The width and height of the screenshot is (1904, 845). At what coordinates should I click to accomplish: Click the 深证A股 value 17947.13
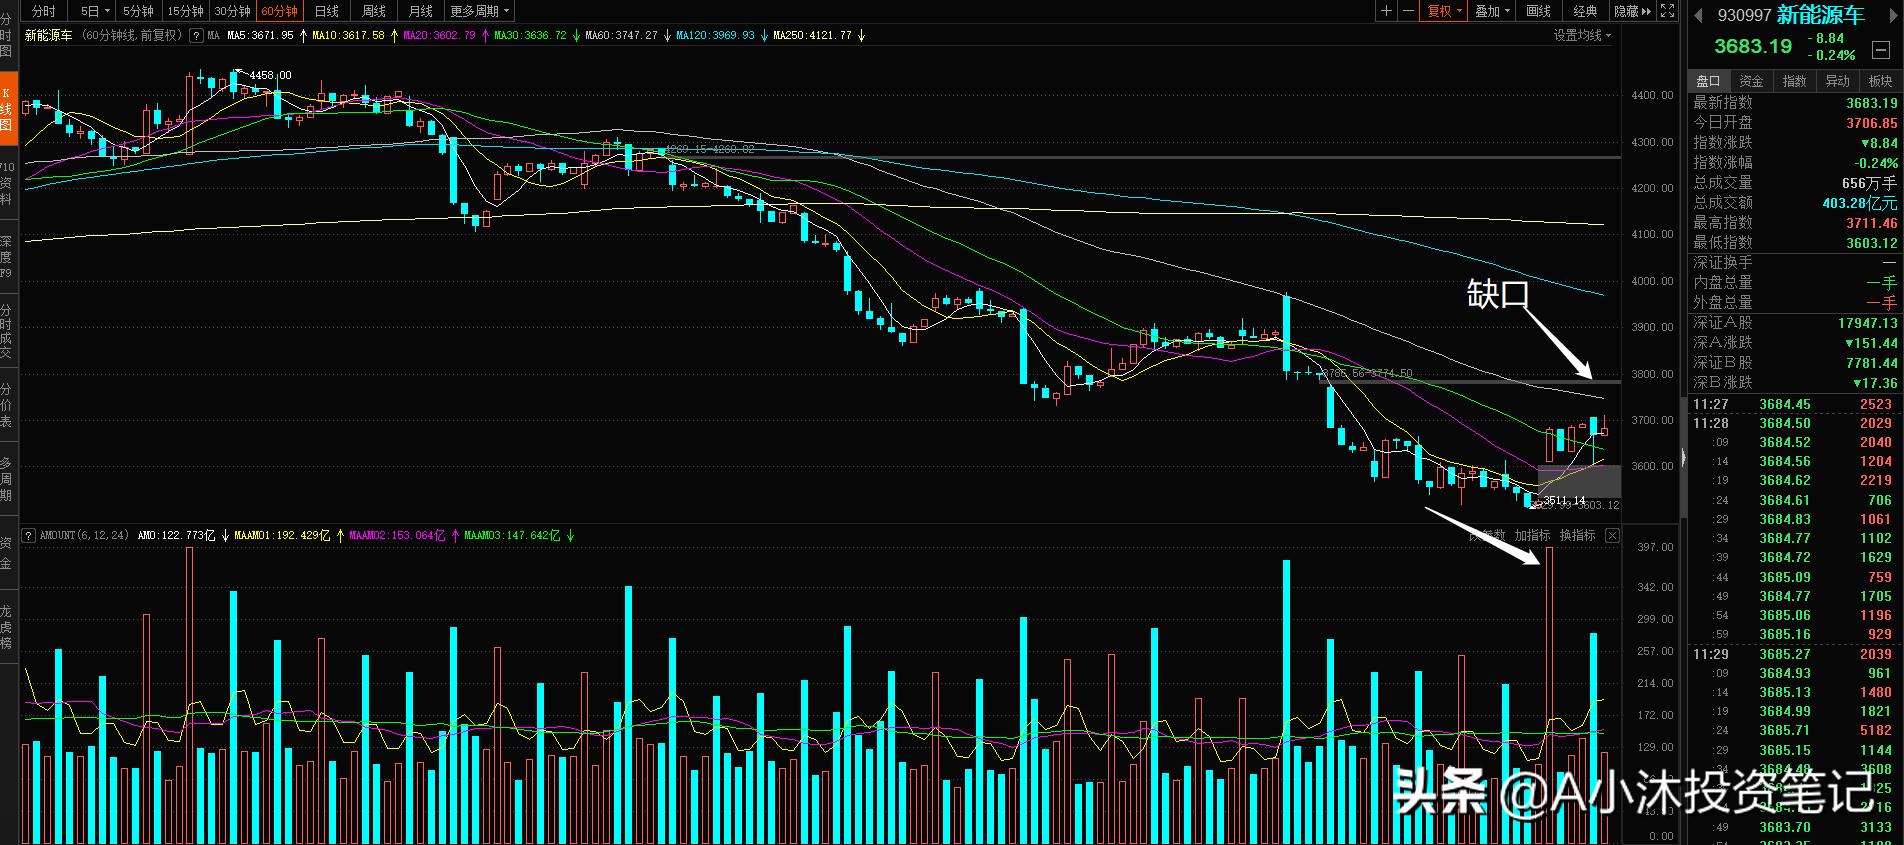pos(1867,323)
